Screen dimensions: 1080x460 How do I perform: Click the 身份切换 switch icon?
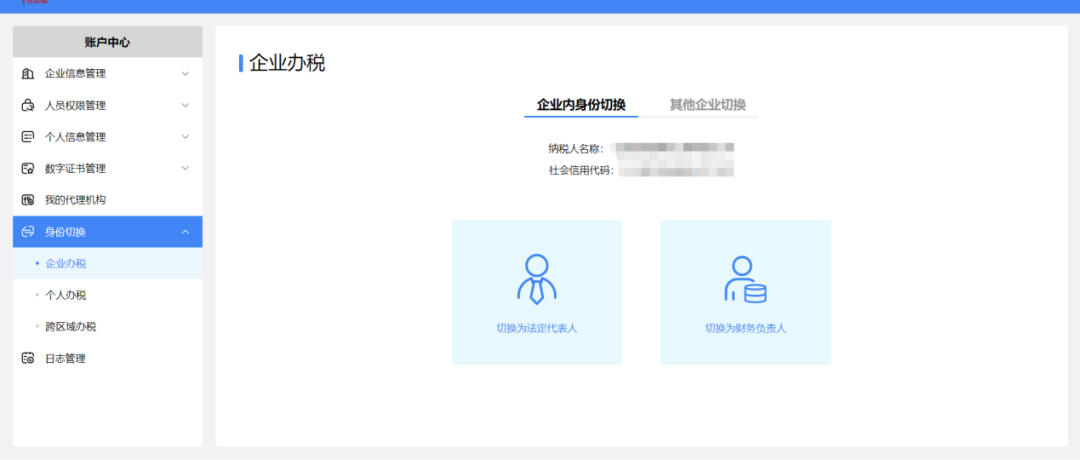pyautogui.click(x=28, y=232)
